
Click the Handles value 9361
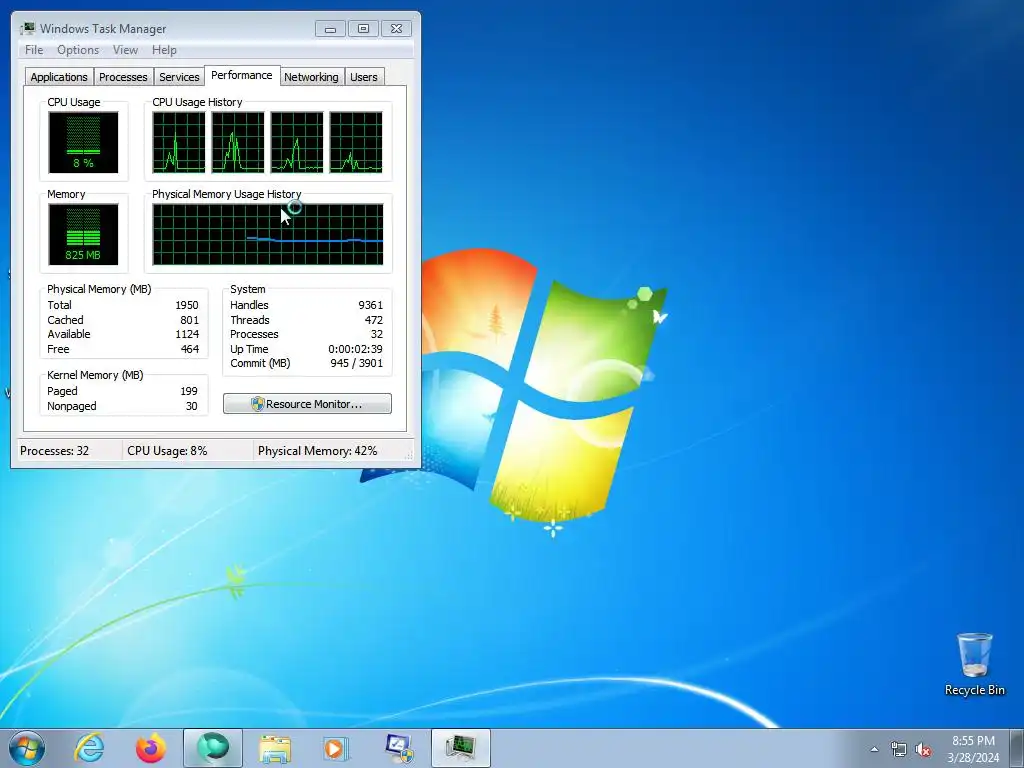click(x=370, y=305)
